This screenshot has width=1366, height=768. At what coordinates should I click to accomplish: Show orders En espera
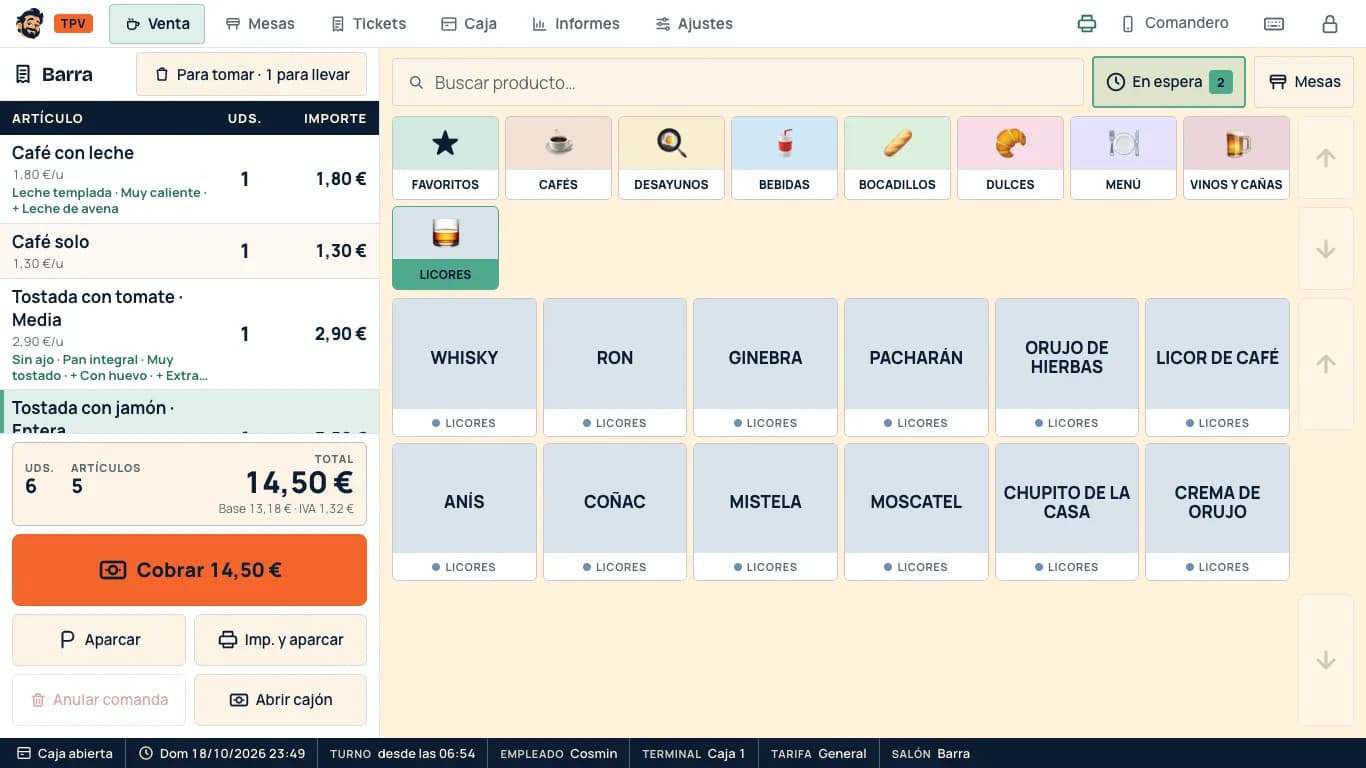point(1169,82)
